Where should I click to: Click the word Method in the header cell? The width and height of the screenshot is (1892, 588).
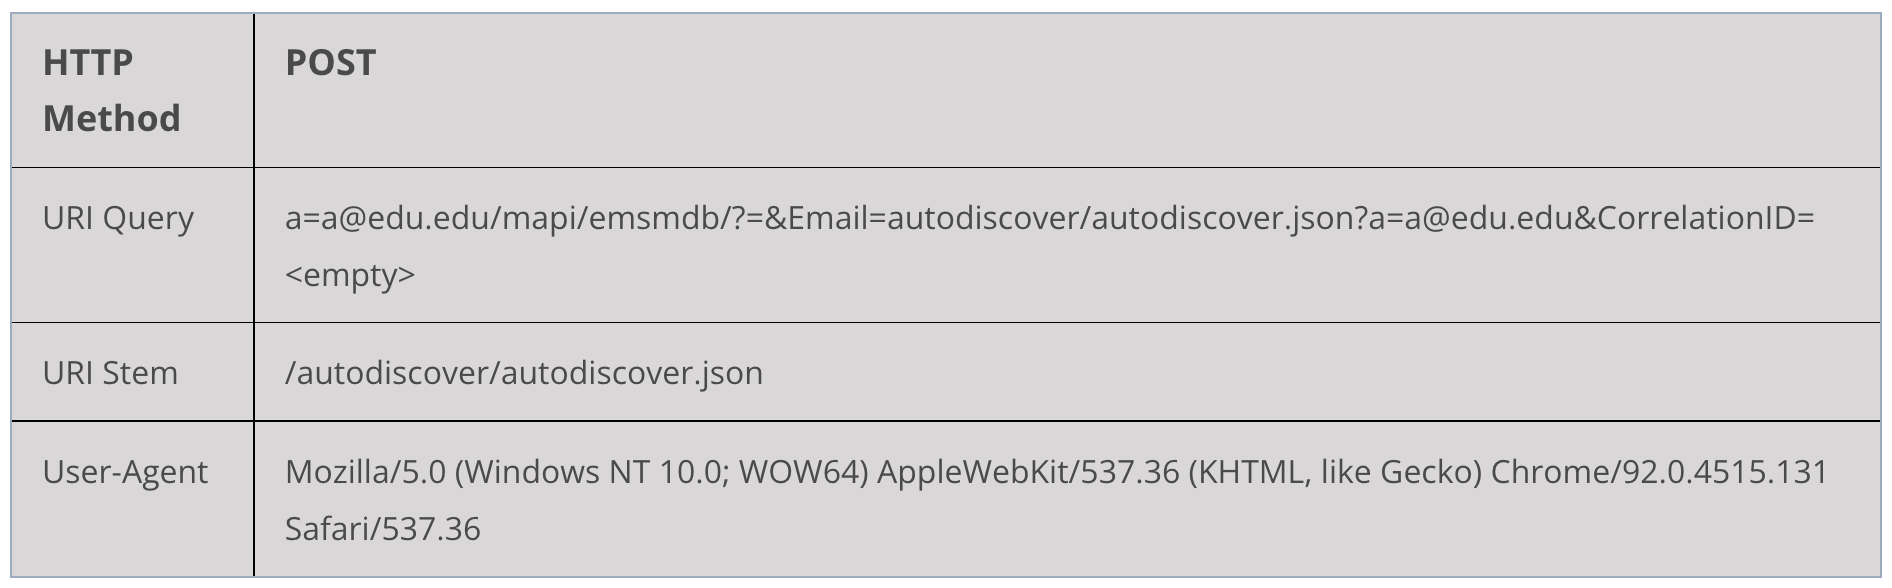point(112,119)
